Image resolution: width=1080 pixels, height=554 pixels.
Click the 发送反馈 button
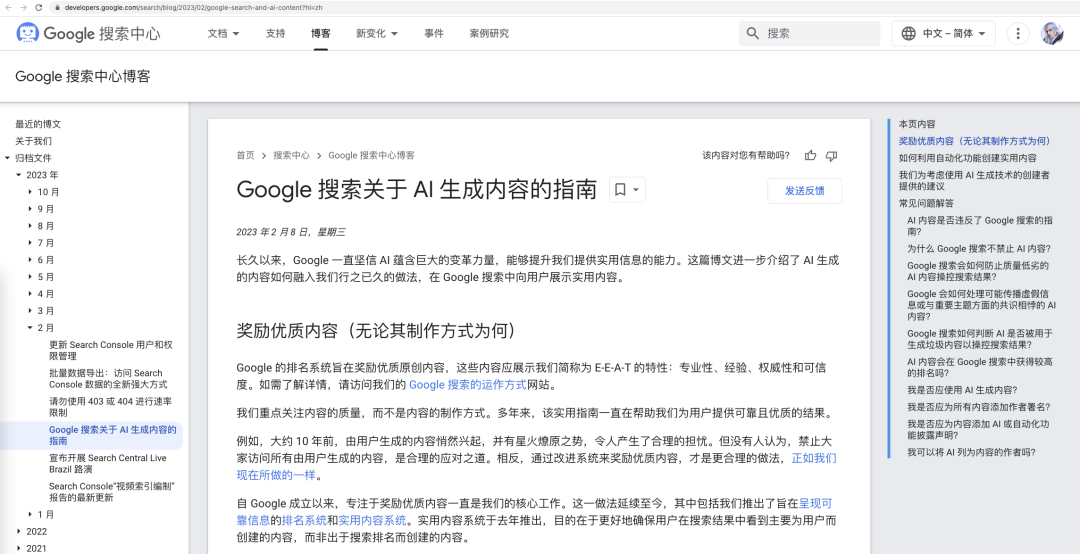[804, 191]
